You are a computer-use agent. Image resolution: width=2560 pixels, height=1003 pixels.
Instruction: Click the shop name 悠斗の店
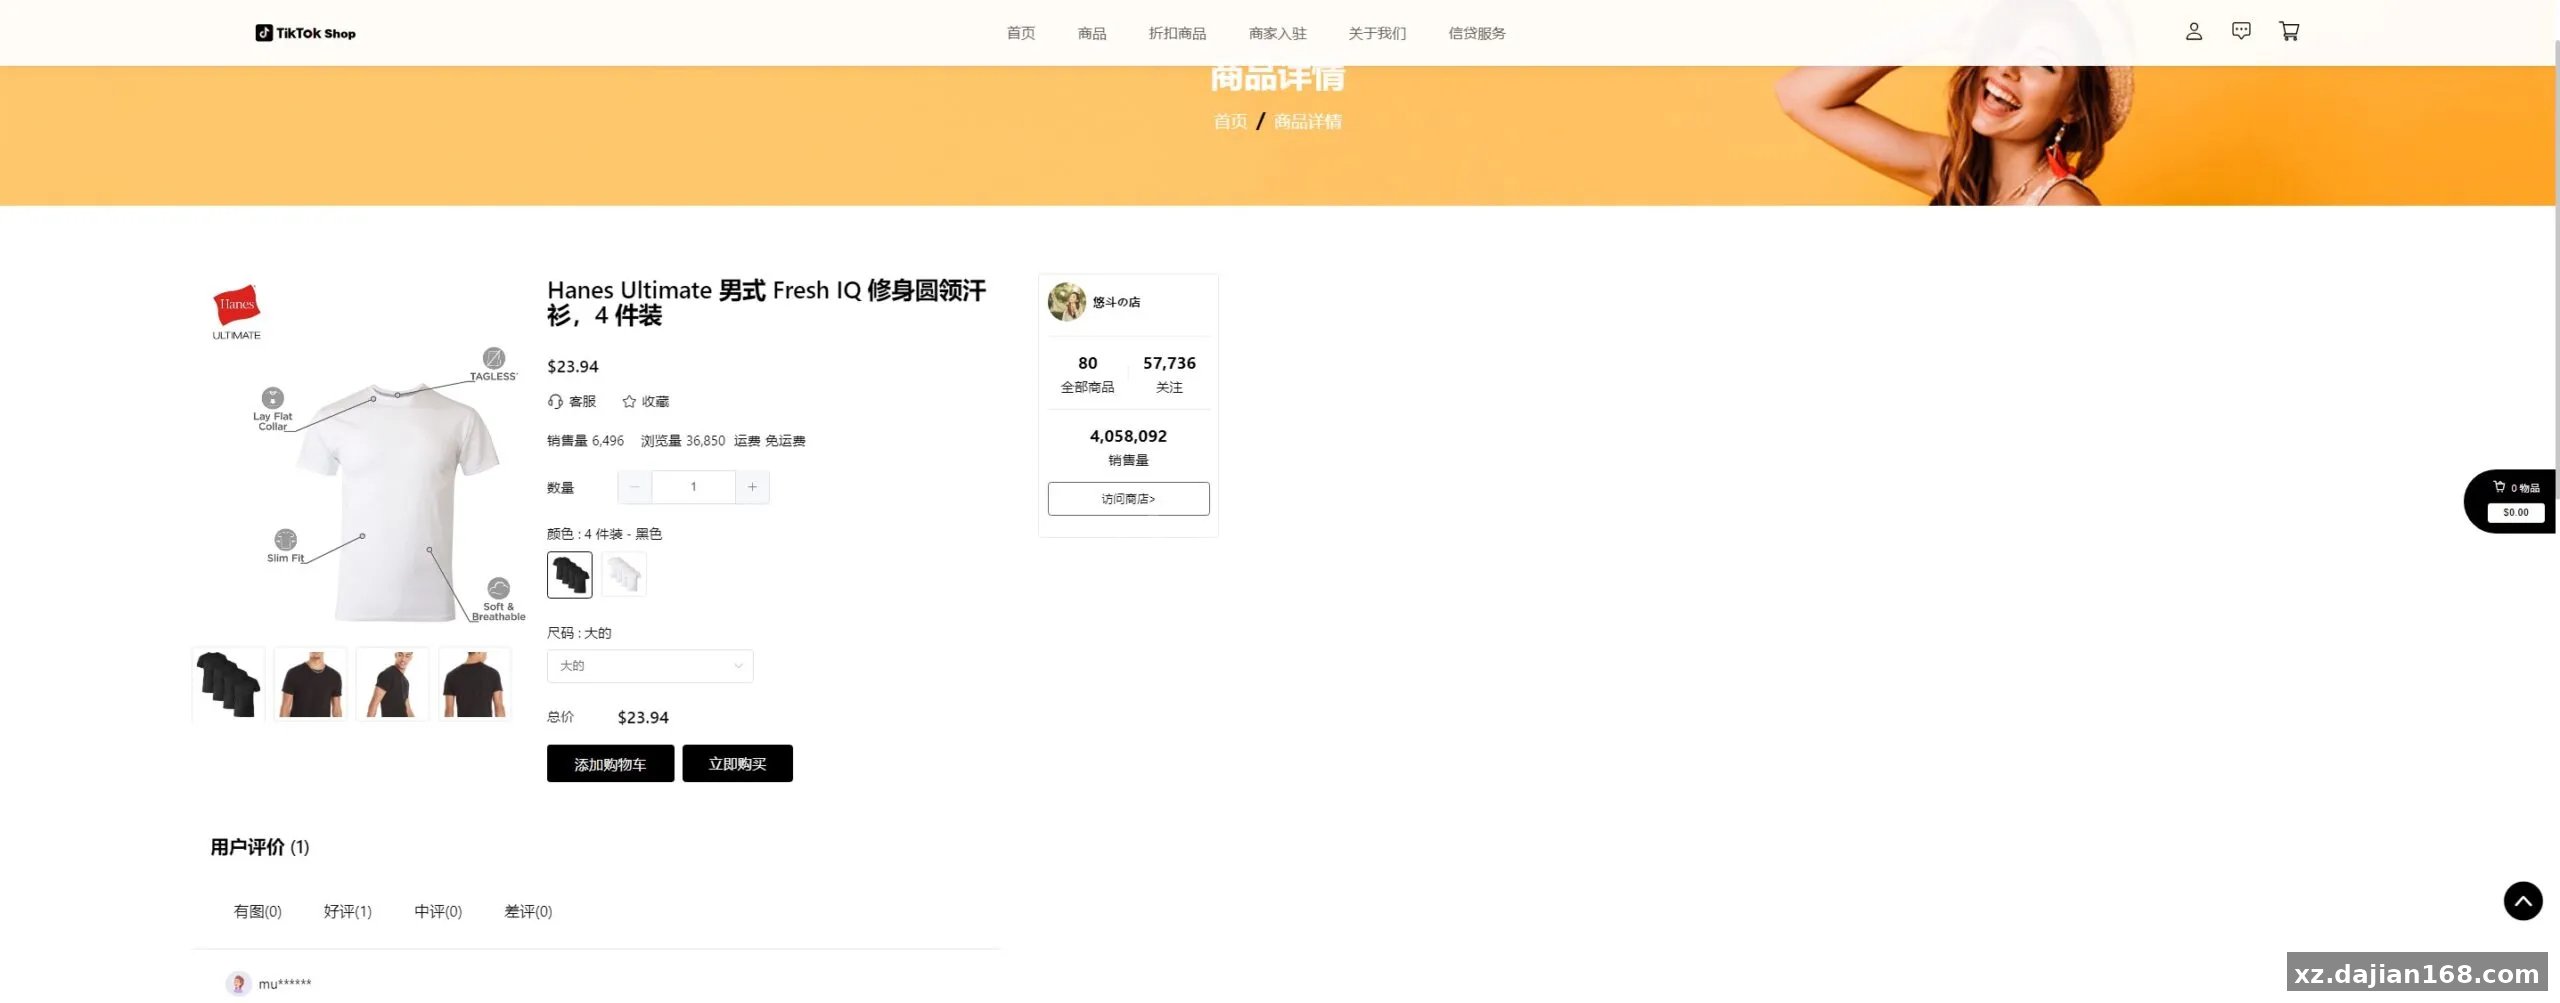[1116, 302]
